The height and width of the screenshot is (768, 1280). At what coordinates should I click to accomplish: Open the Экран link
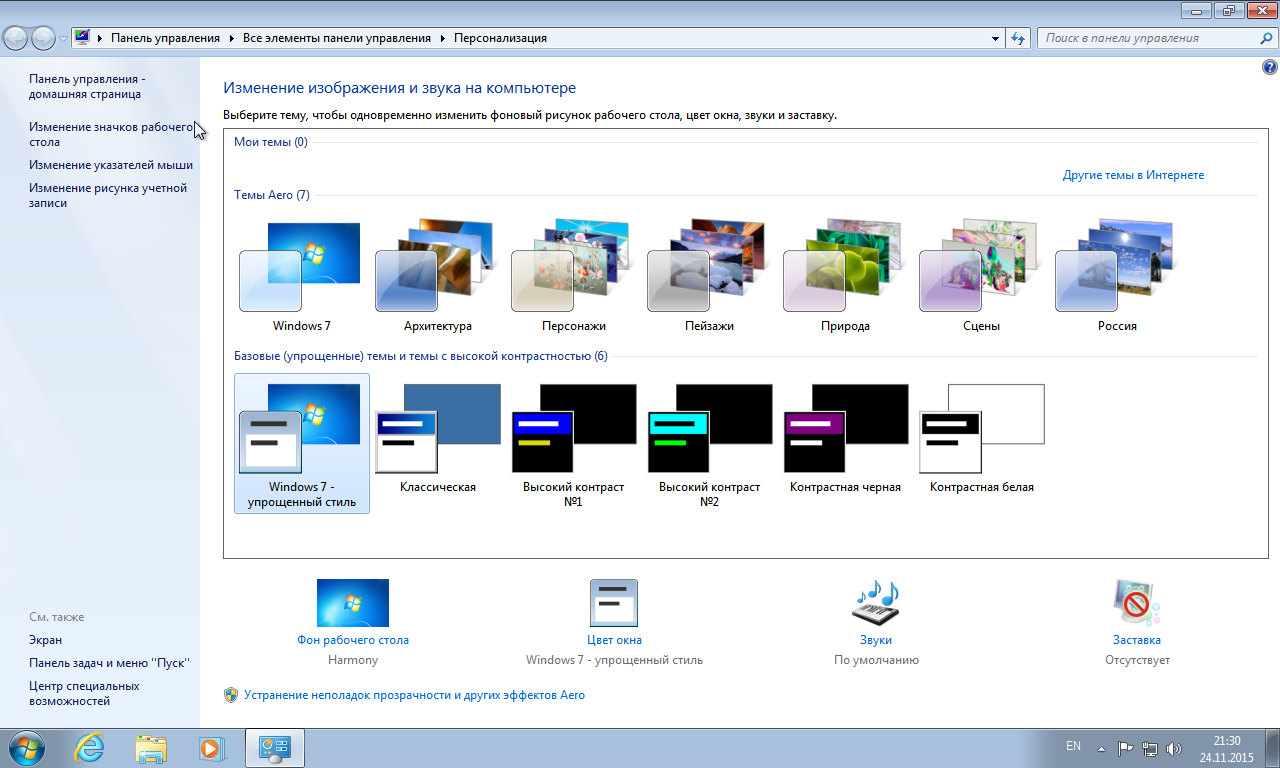tap(45, 640)
